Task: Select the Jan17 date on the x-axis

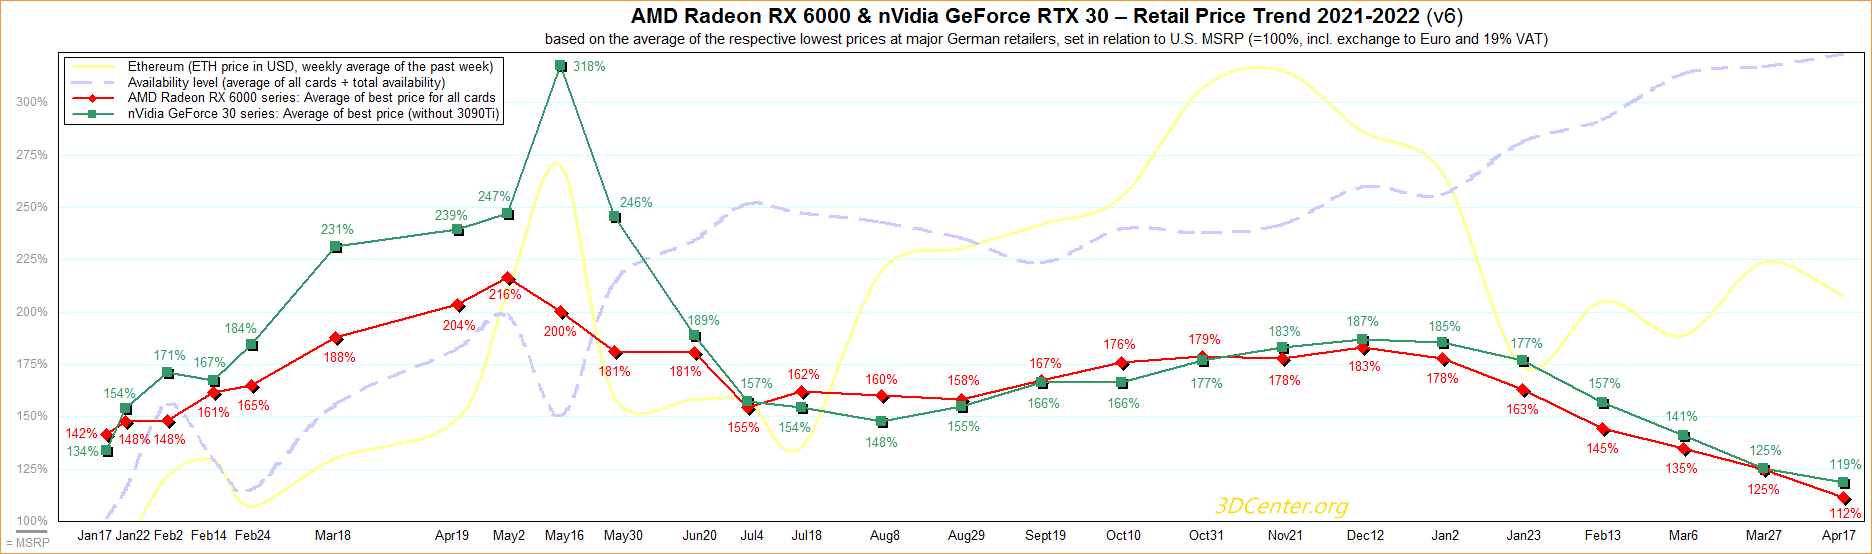Action: point(95,536)
